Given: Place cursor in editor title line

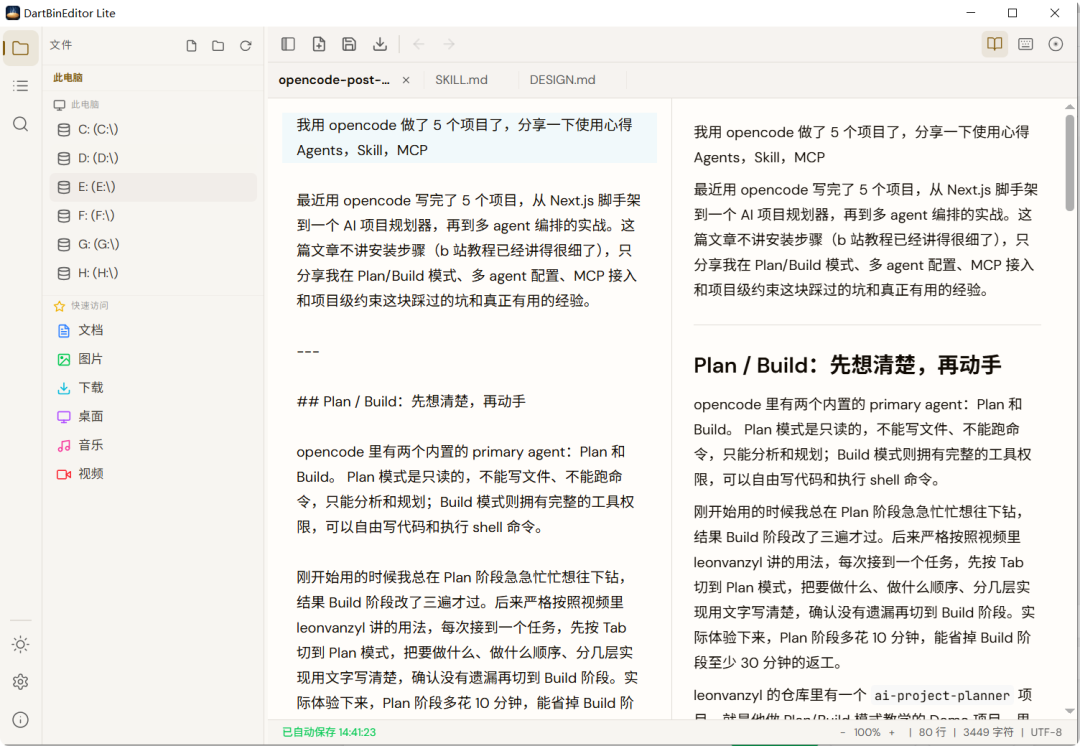Looking at the screenshot, I should tap(469, 138).
